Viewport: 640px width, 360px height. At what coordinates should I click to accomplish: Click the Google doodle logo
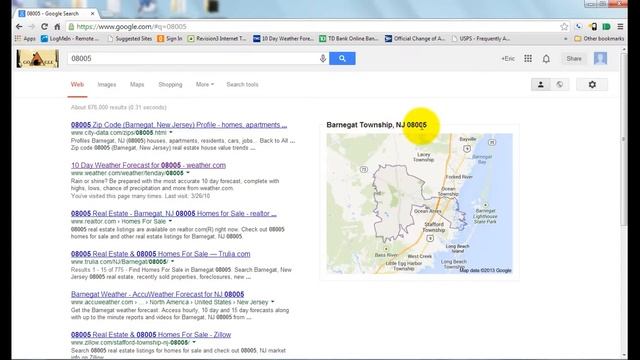38,59
